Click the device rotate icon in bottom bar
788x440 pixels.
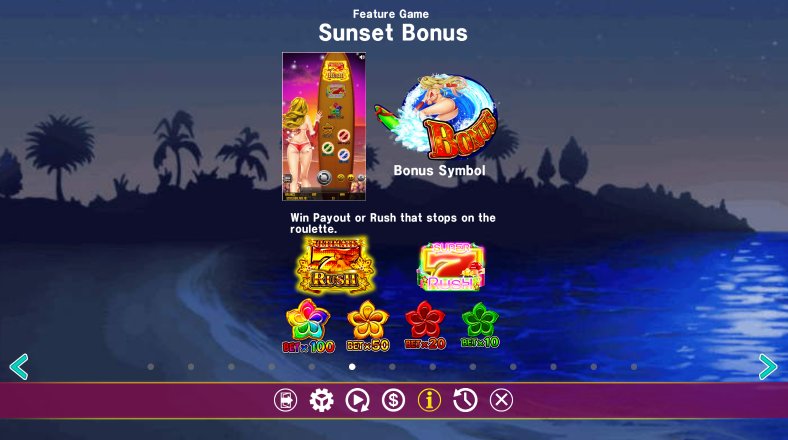click(285, 400)
